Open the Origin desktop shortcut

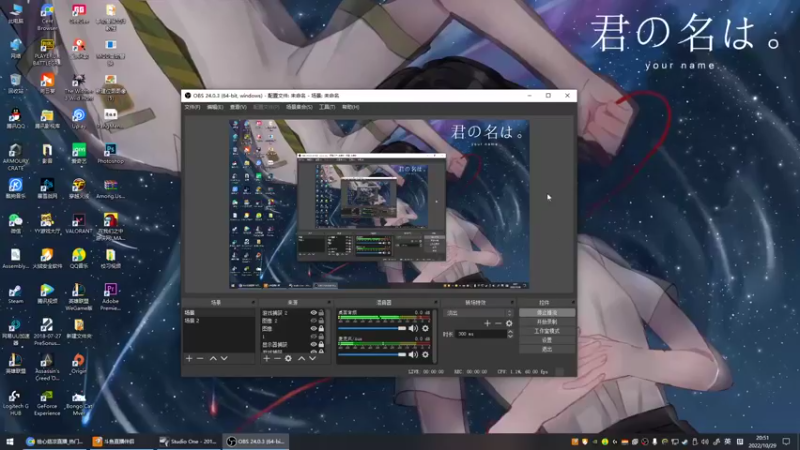79,363
